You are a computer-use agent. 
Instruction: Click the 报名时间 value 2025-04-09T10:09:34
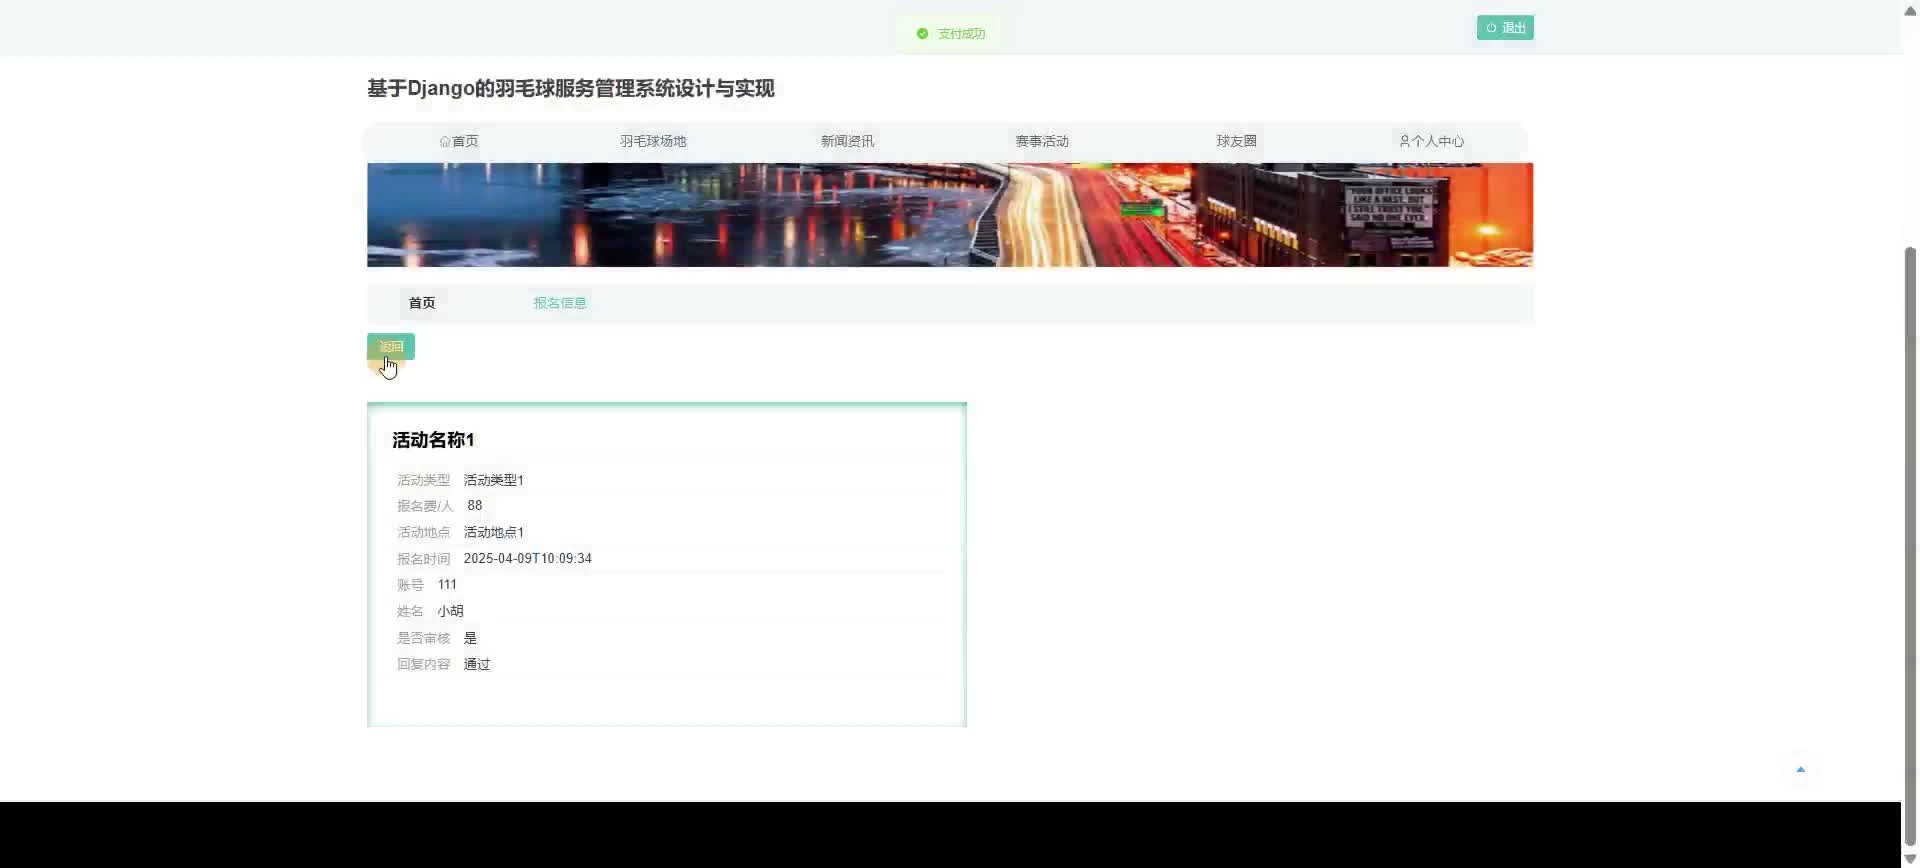[527, 559]
